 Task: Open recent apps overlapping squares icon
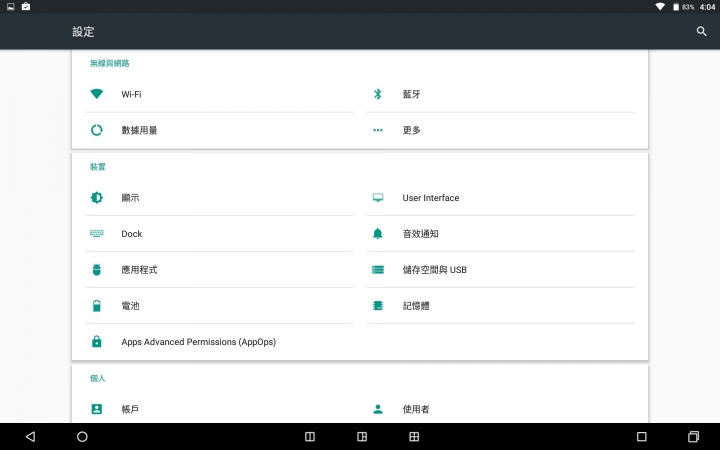point(693,436)
